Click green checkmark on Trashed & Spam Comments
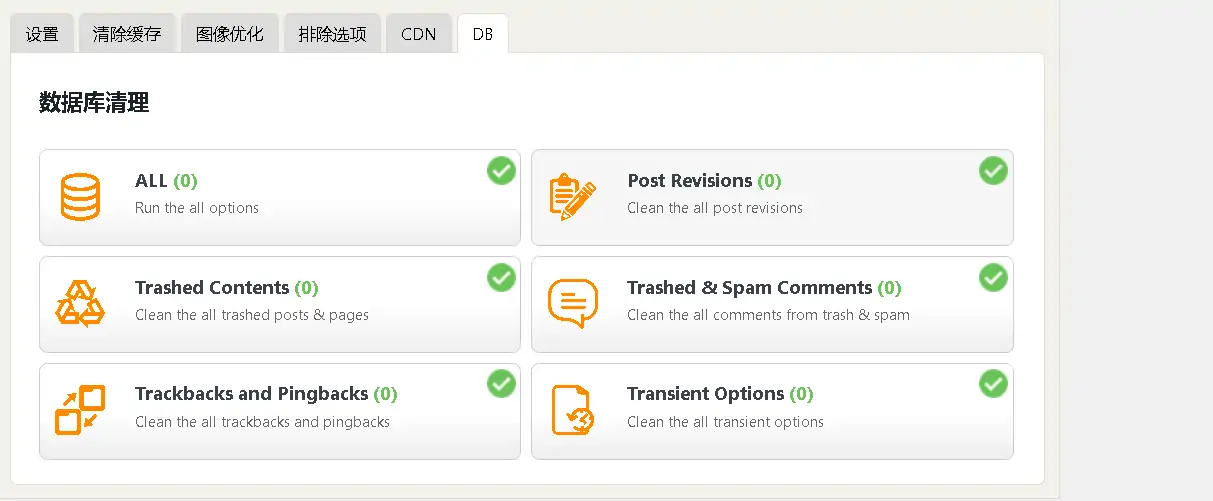Image resolution: width=1213 pixels, height=501 pixels. point(993,278)
